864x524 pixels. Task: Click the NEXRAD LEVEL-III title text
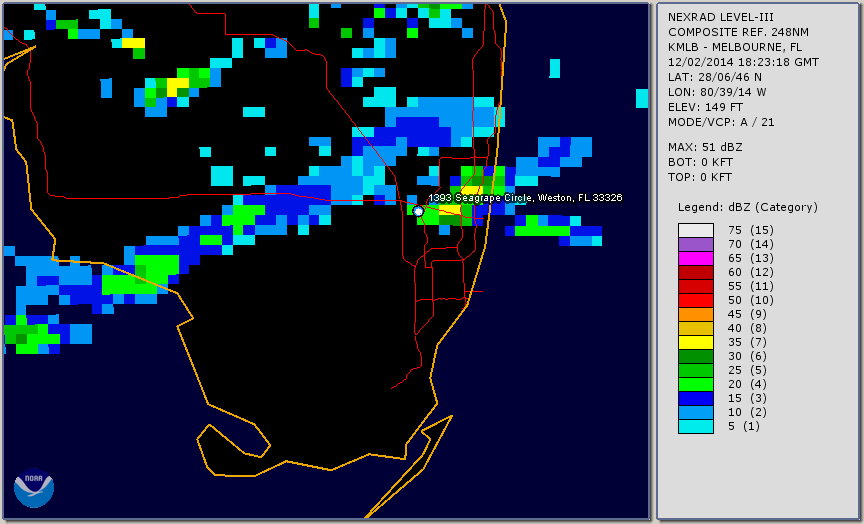[x=721, y=17]
